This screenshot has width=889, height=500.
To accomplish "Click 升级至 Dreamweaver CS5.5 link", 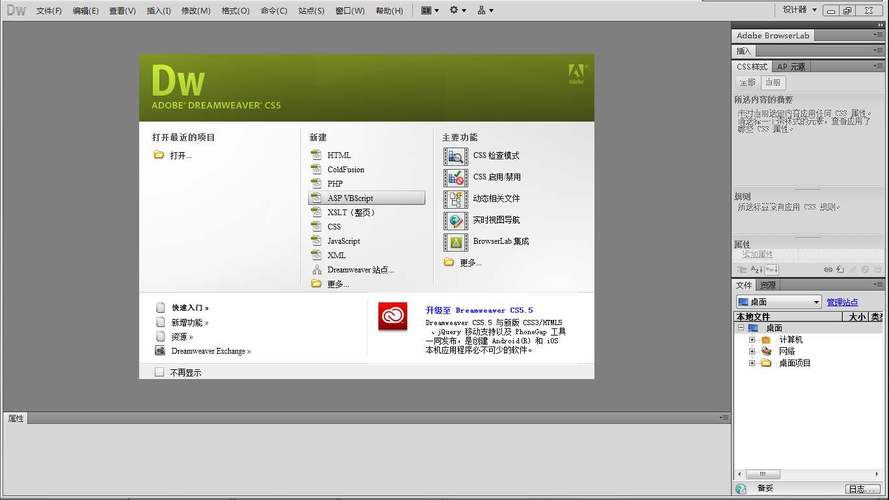I will (479, 310).
